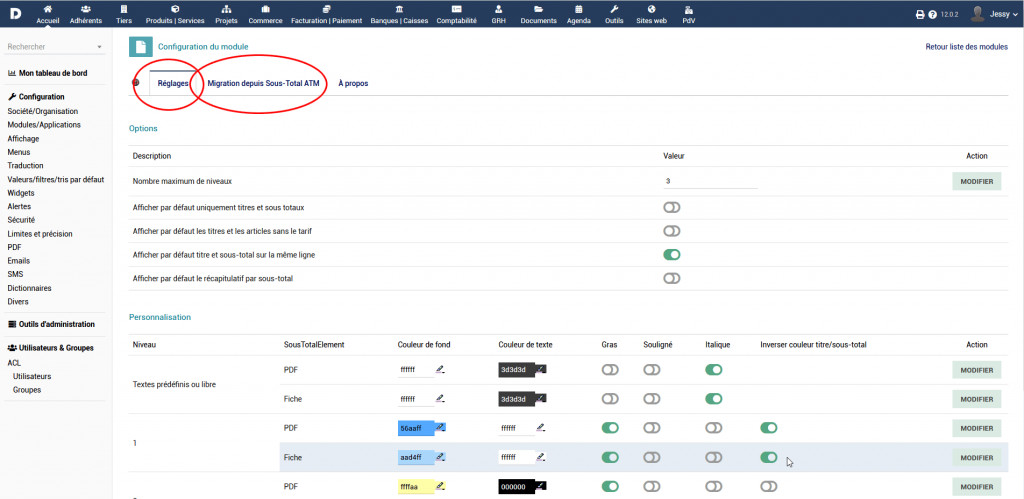Click MODIFIER button for maximum levels row
This screenshot has height=499, width=1024.
tap(976, 181)
